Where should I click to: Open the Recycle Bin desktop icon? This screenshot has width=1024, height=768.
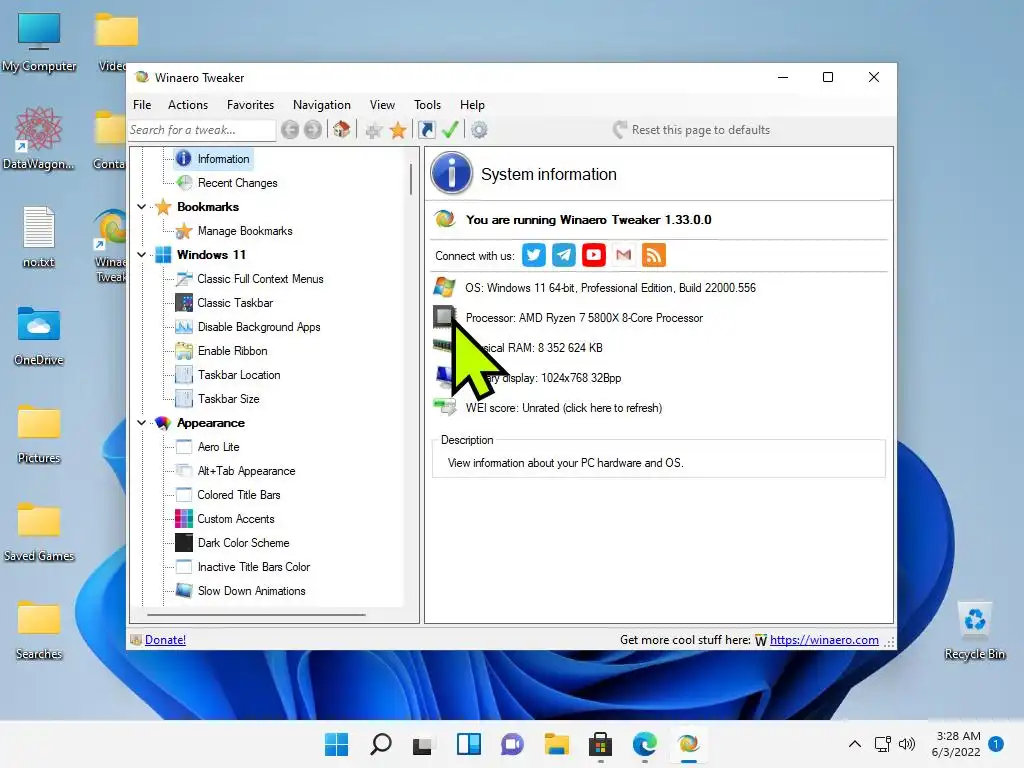point(974,631)
